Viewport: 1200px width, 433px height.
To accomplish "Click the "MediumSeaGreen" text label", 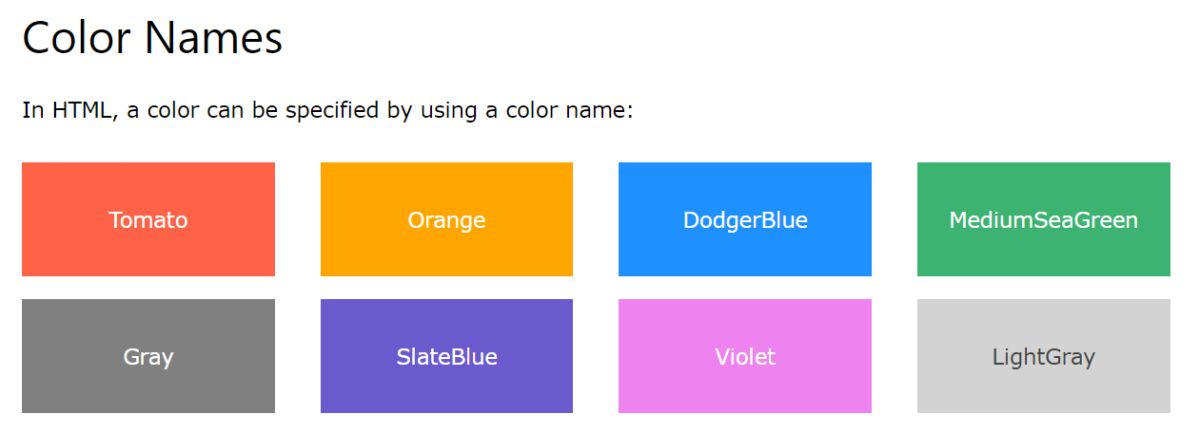I will click(x=1043, y=220).
